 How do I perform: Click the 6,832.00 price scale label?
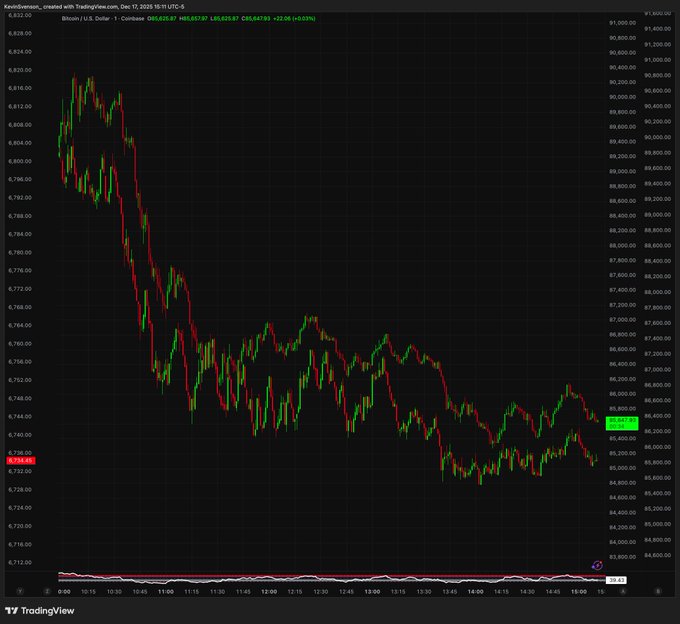(x=20, y=15)
